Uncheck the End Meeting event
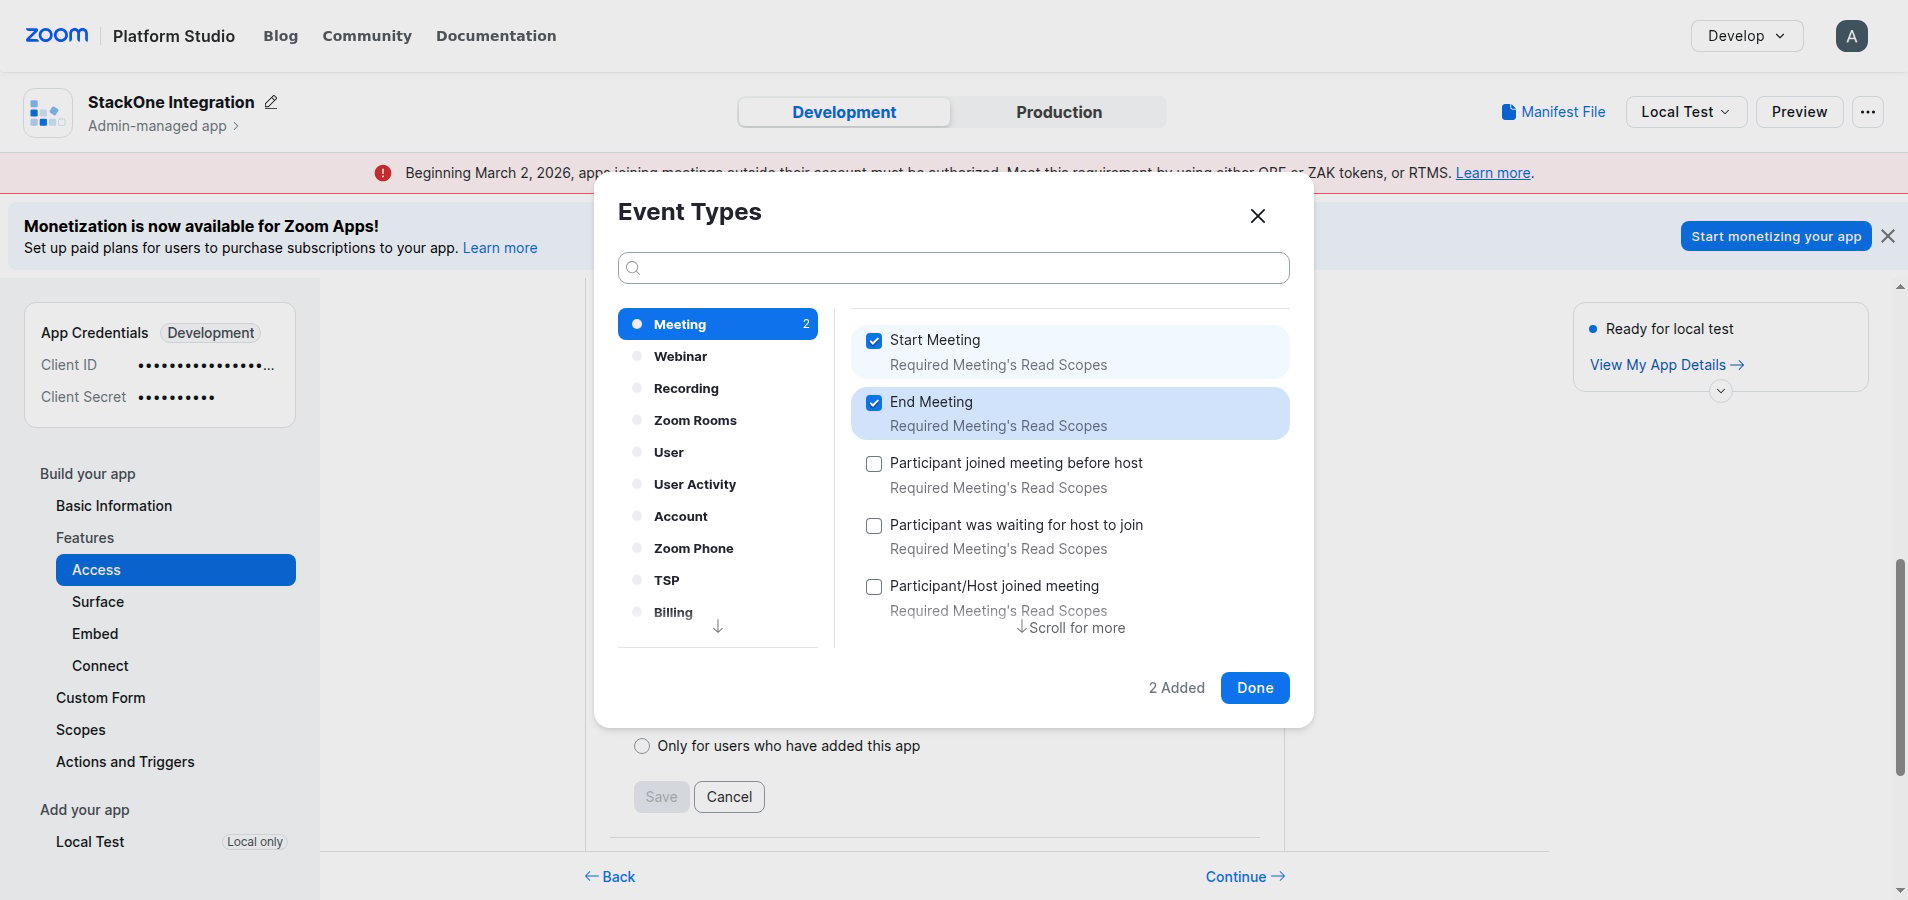Screen dimensions: 1908x900 (x=874, y=403)
